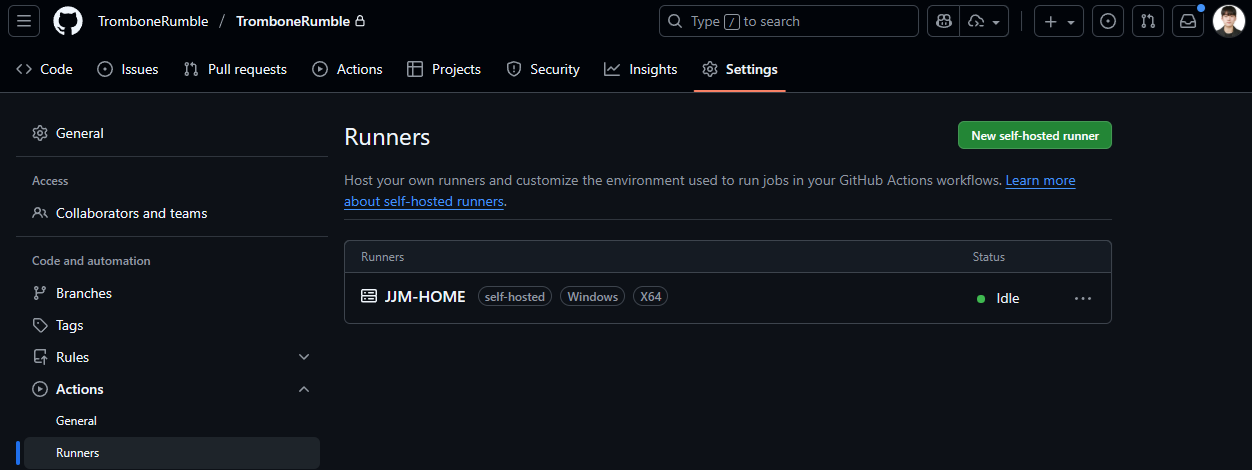
Task: Open the Copilot chat icon
Action: (943, 21)
